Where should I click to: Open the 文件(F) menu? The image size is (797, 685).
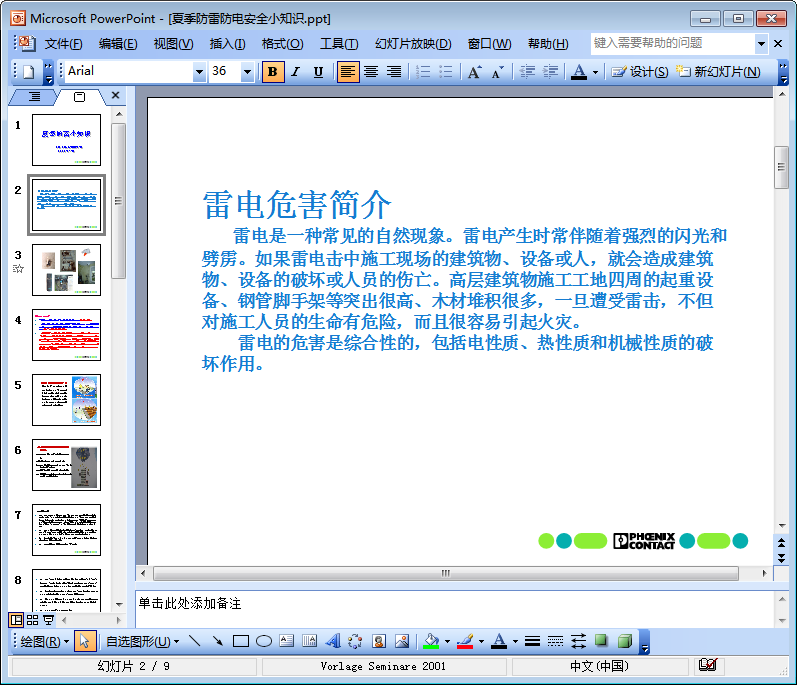click(x=63, y=44)
